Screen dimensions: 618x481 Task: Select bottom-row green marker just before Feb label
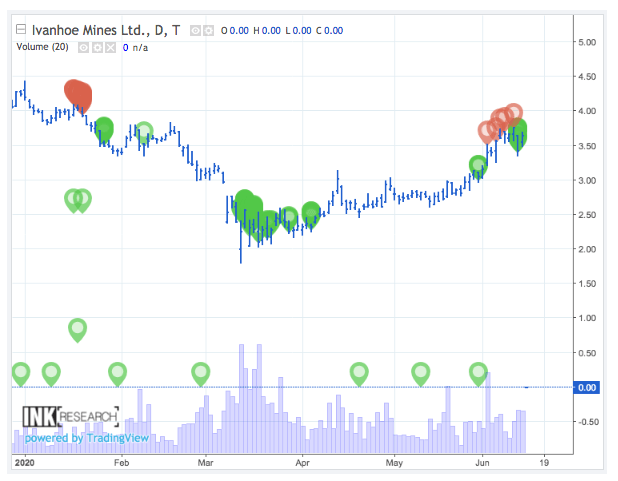[117, 374]
